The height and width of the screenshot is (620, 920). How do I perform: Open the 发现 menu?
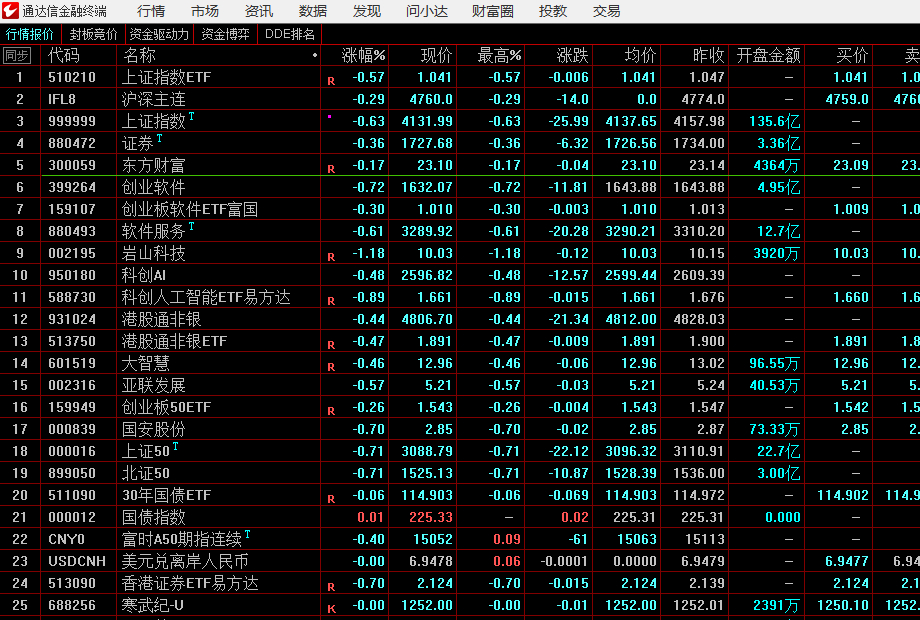367,11
